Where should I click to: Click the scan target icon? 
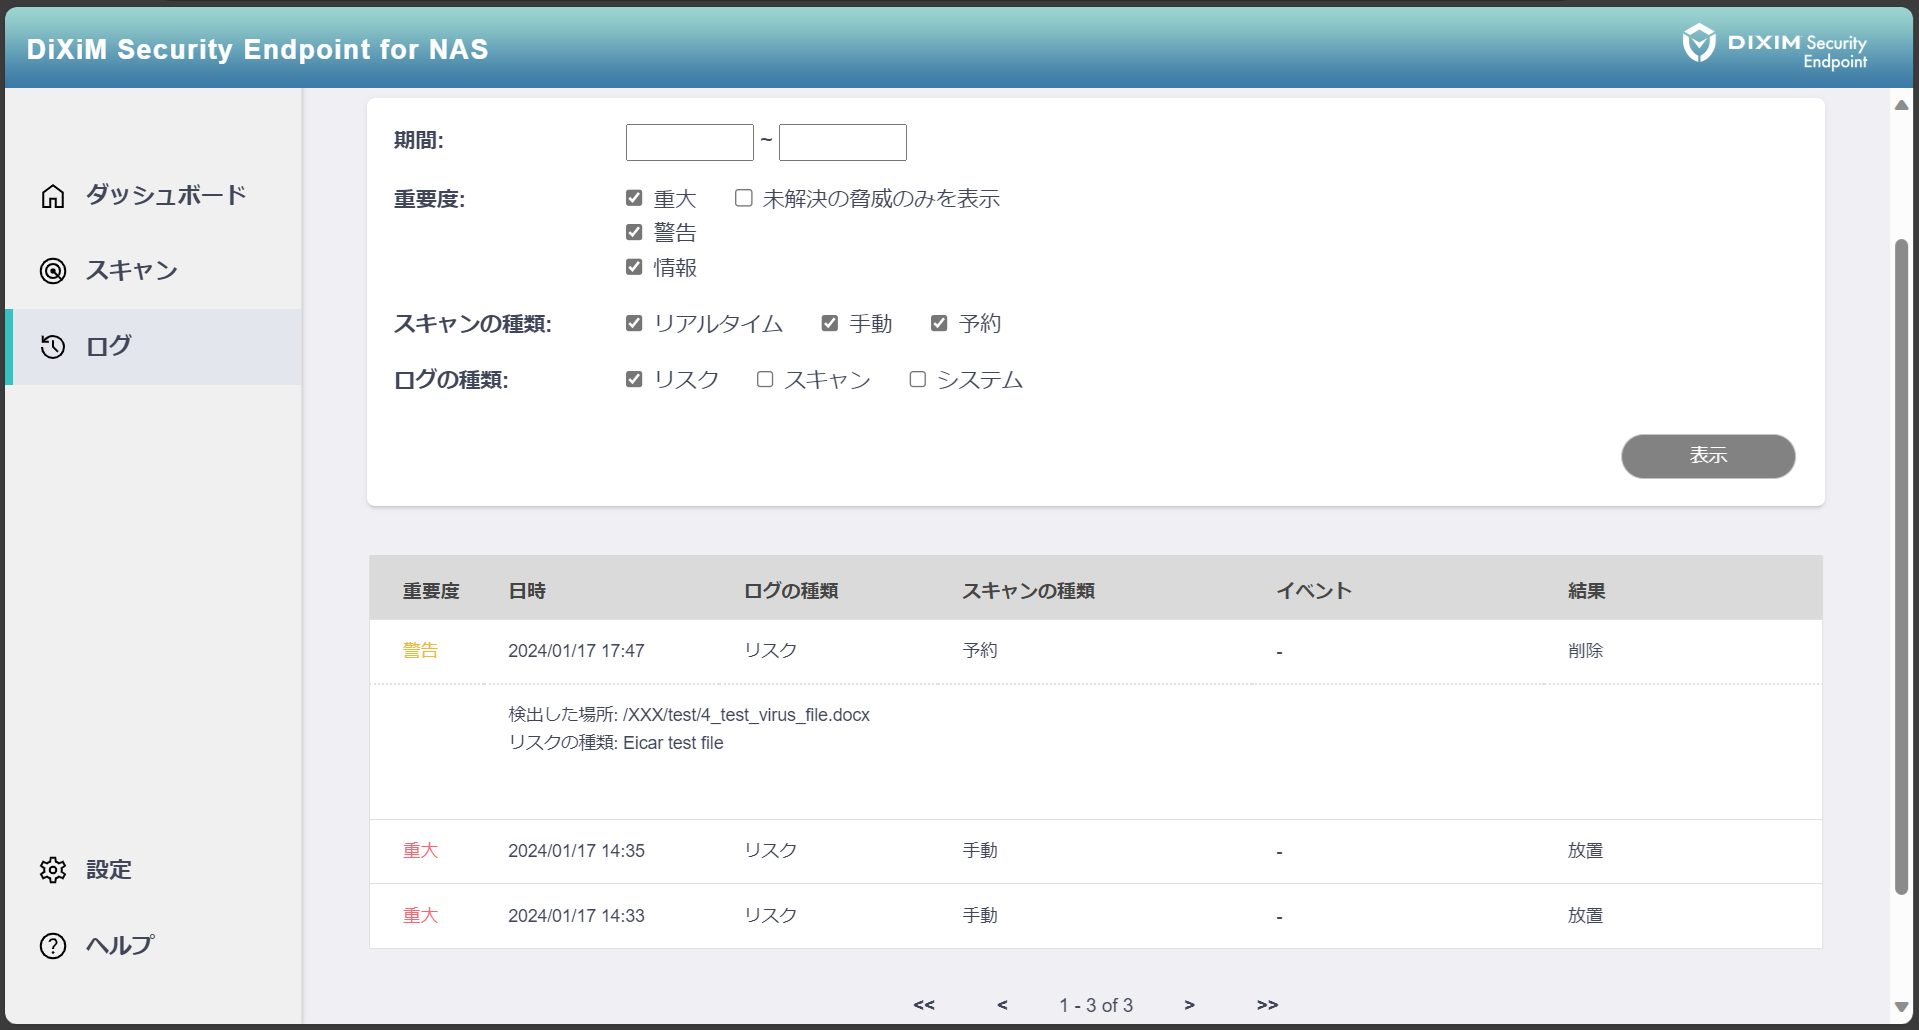click(x=53, y=271)
